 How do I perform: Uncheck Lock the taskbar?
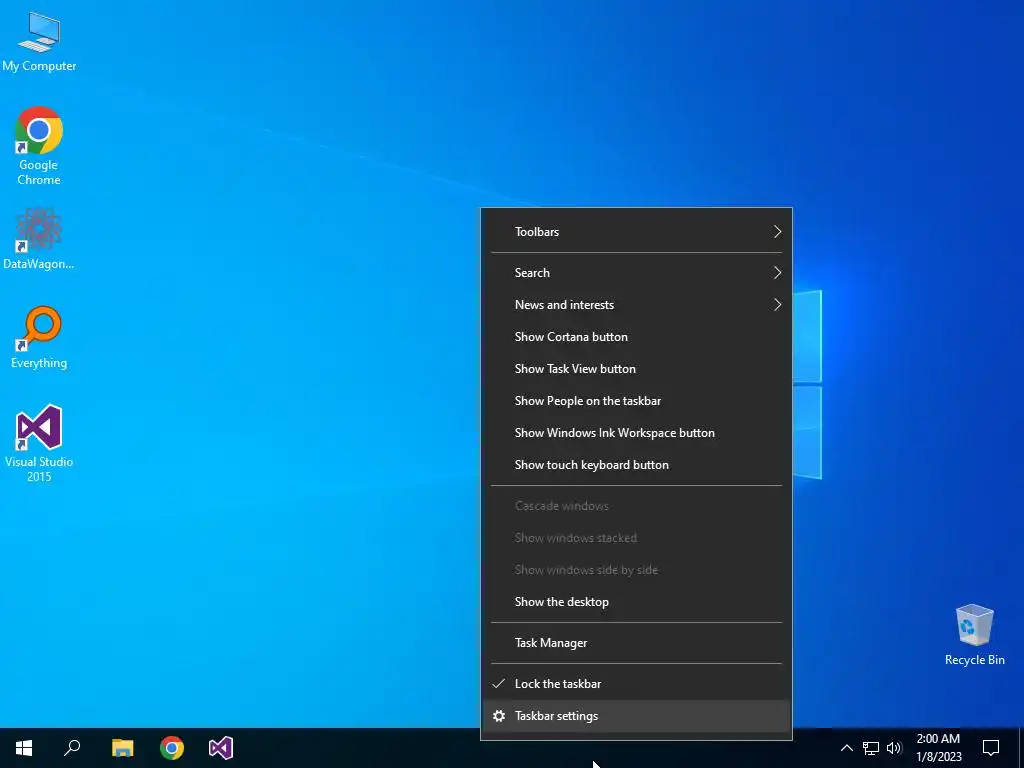[636, 684]
